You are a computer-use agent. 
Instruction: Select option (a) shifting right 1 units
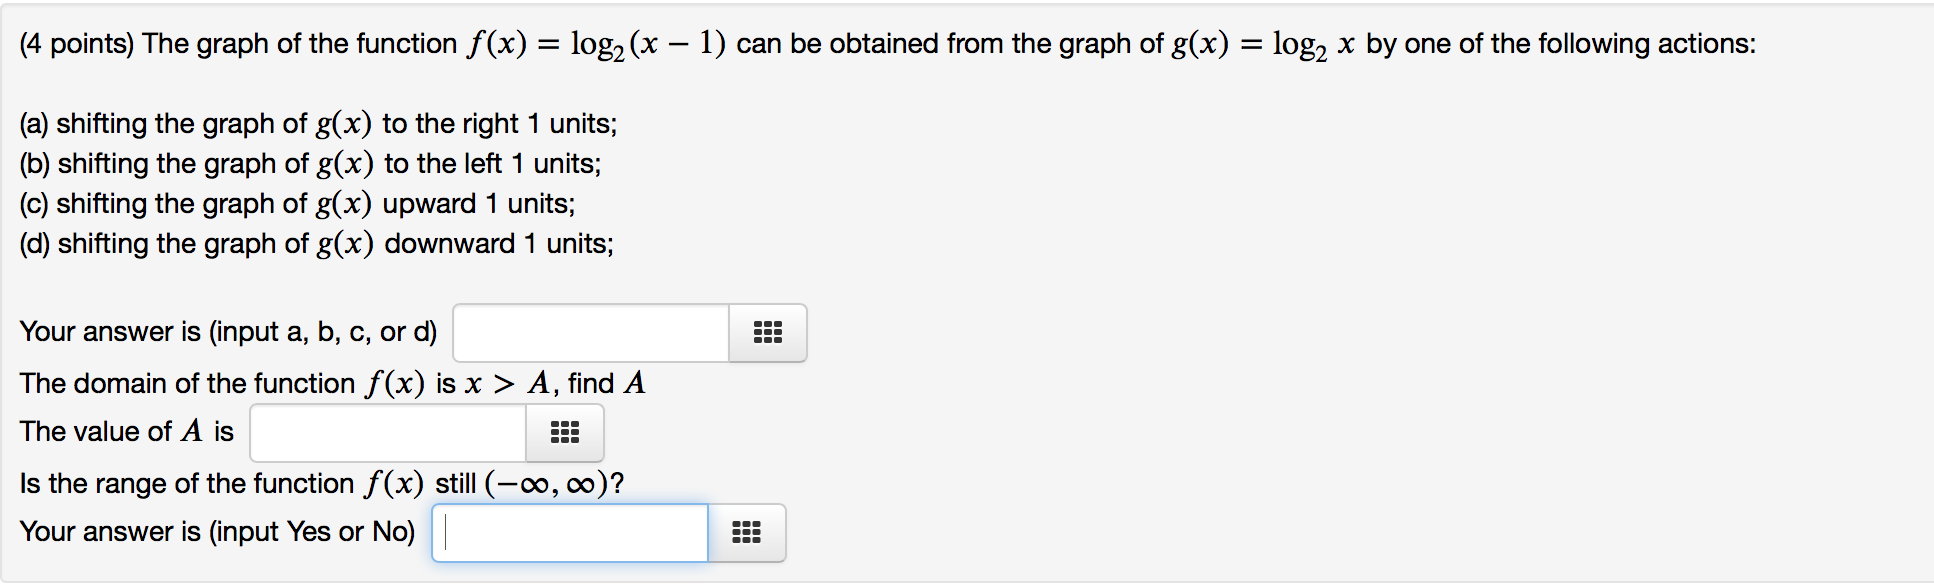[x=318, y=123]
